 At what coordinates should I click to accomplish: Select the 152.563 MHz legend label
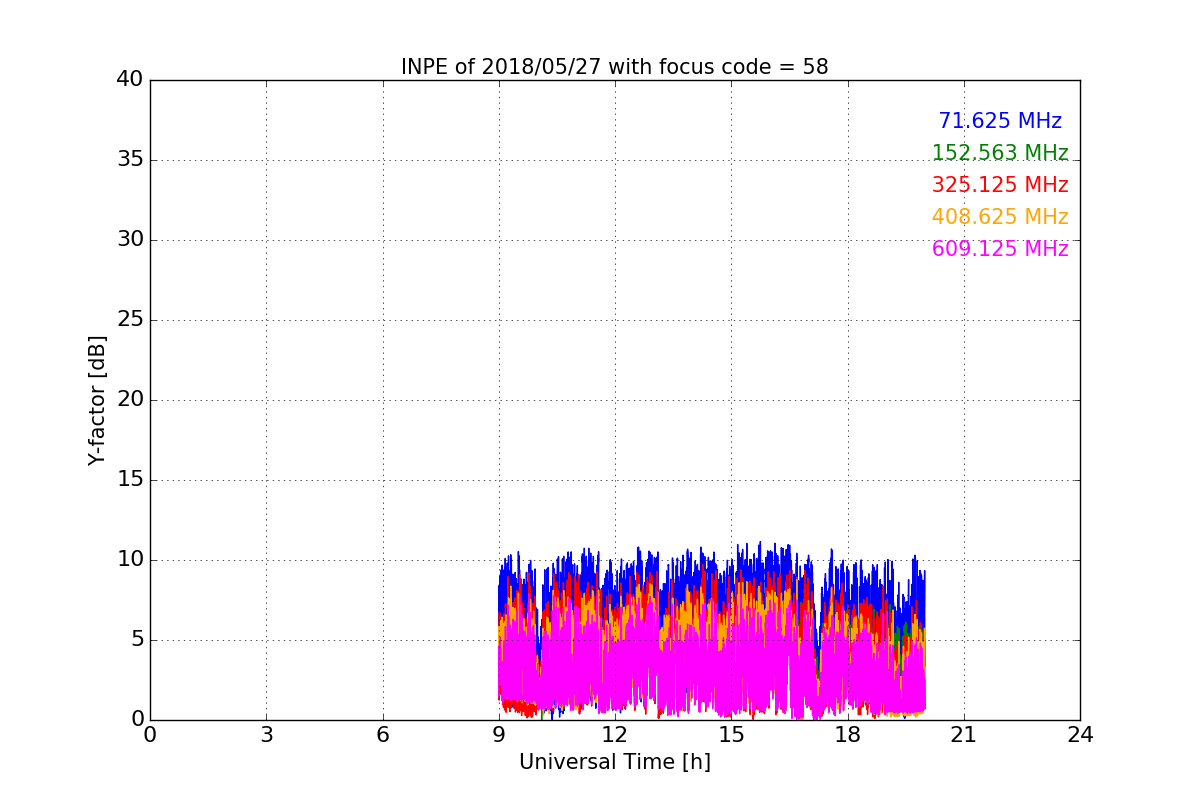[x=1000, y=153]
